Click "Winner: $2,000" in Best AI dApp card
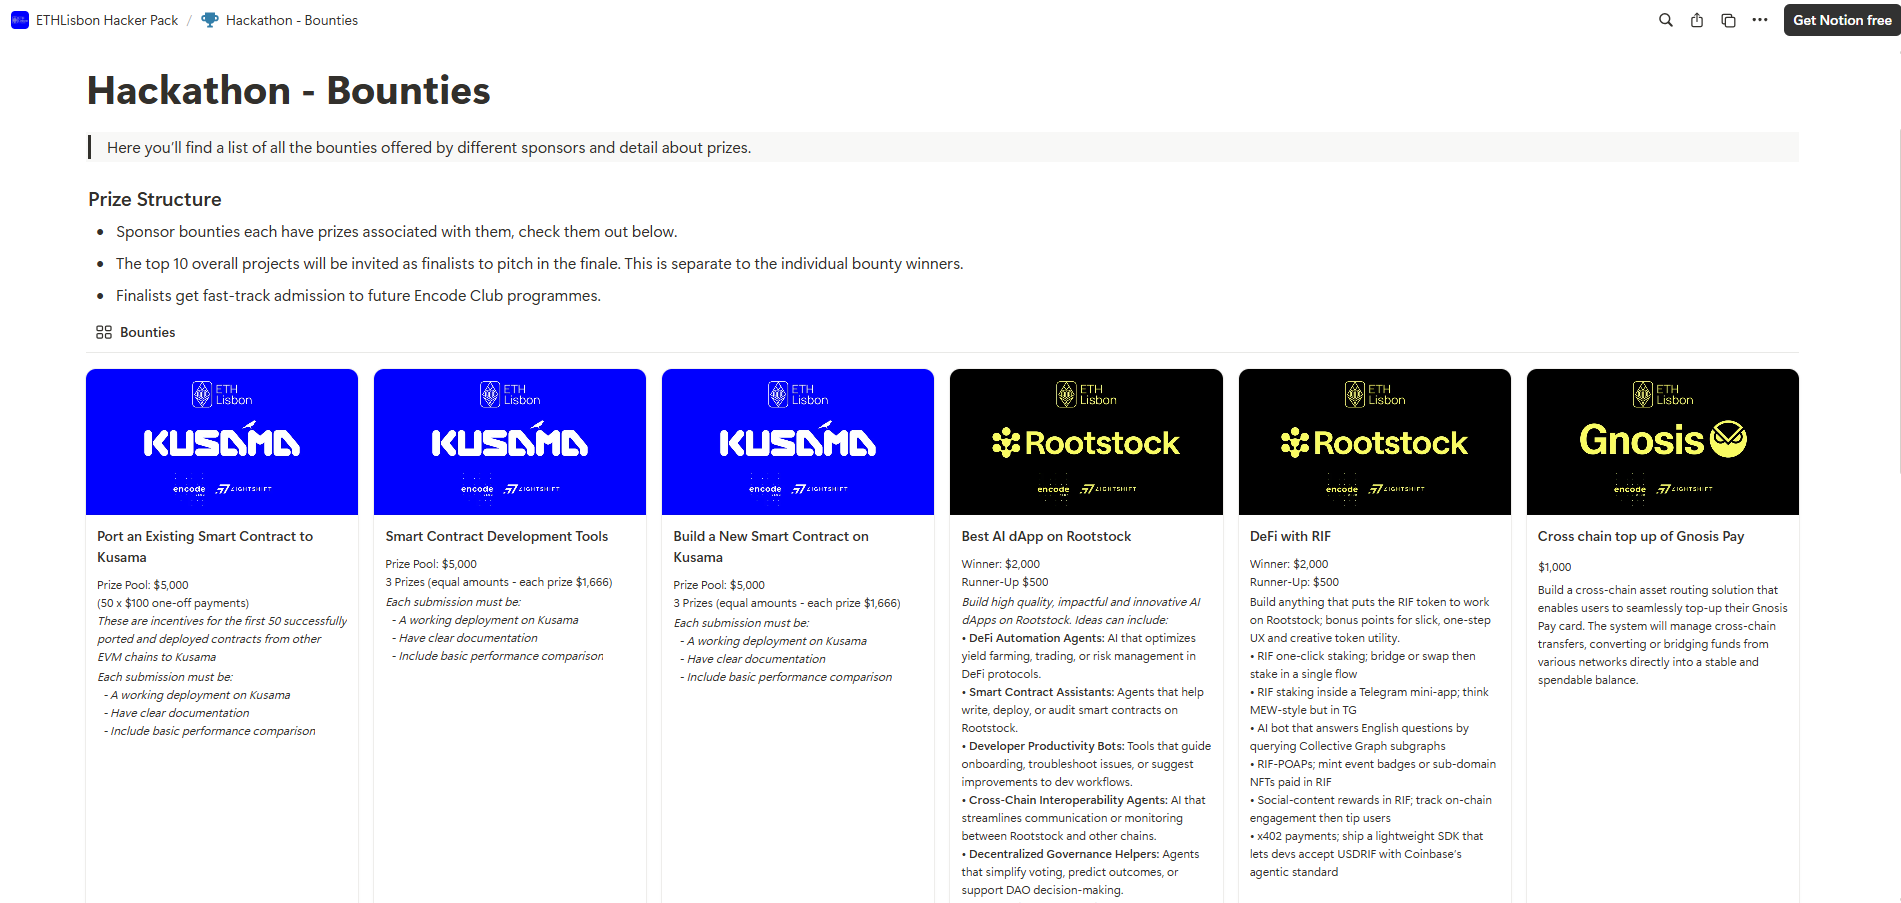Screen dimensions: 1901x903 point(1001,564)
